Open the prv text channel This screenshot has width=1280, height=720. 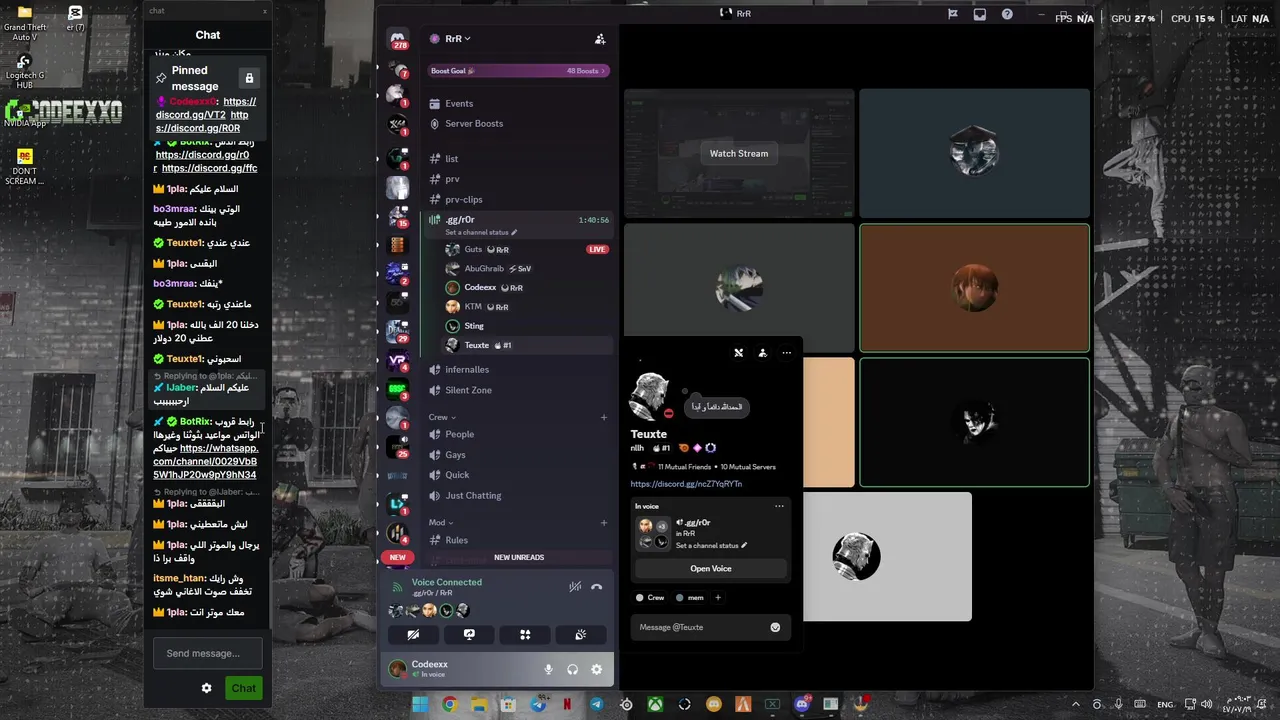point(452,179)
